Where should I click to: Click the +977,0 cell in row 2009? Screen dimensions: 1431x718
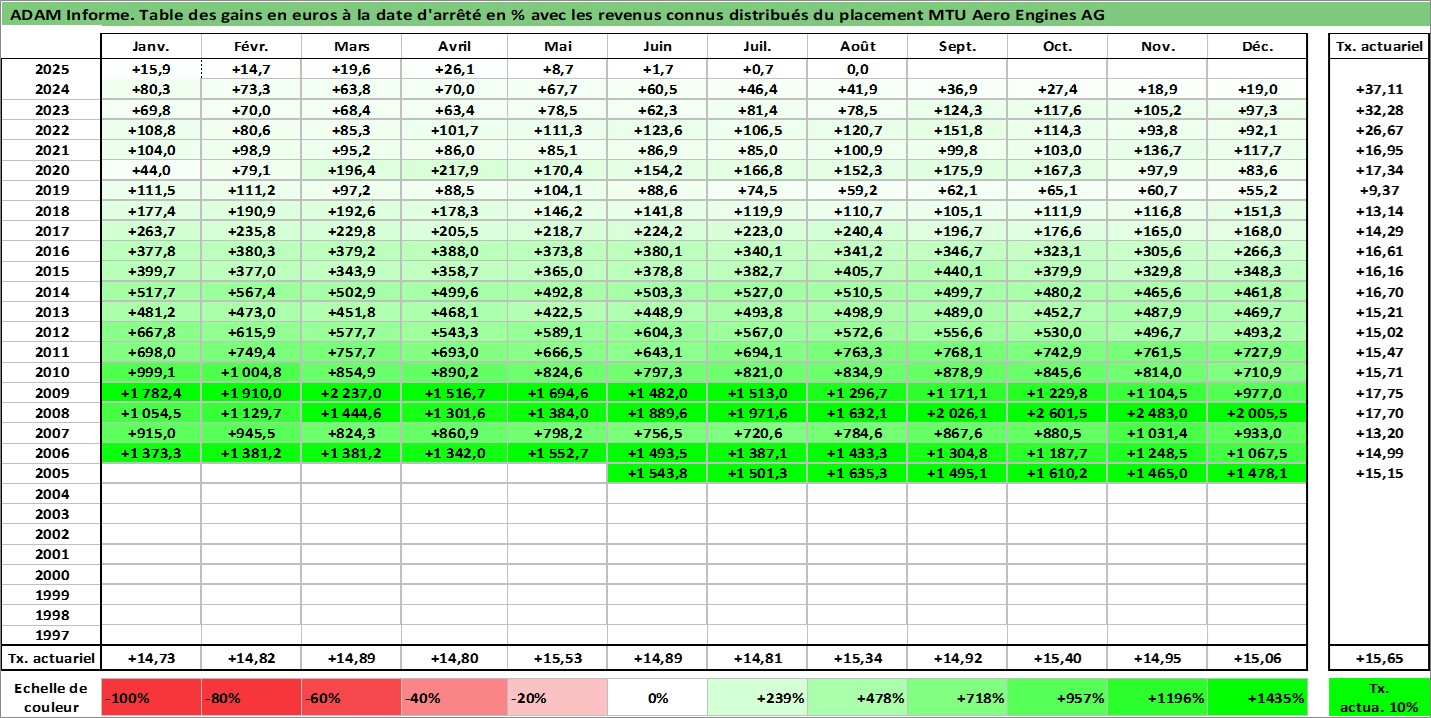tap(1257, 393)
